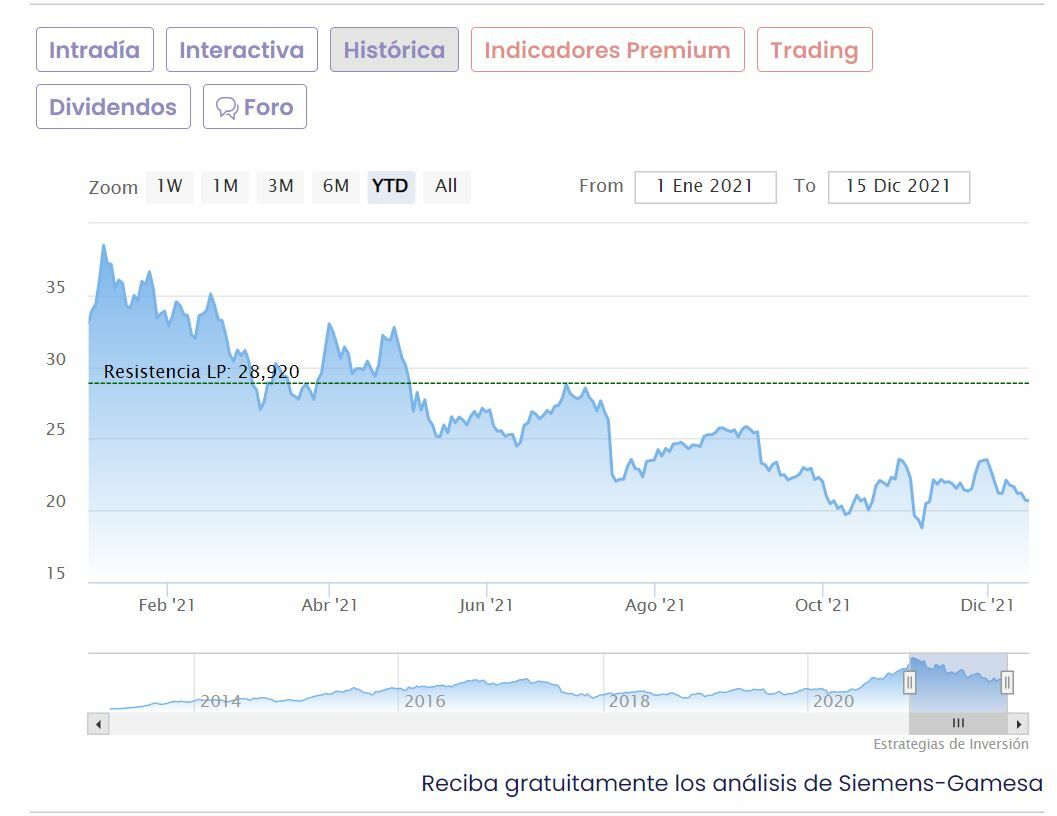
Task: Click the navigator right range handle
Action: point(1007,682)
